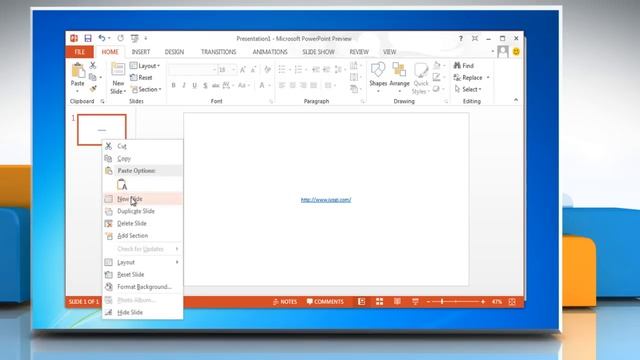Click the Shapes icon in Drawing group
Viewport: 640px width, 360px height.
pyautogui.click(x=378, y=70)
